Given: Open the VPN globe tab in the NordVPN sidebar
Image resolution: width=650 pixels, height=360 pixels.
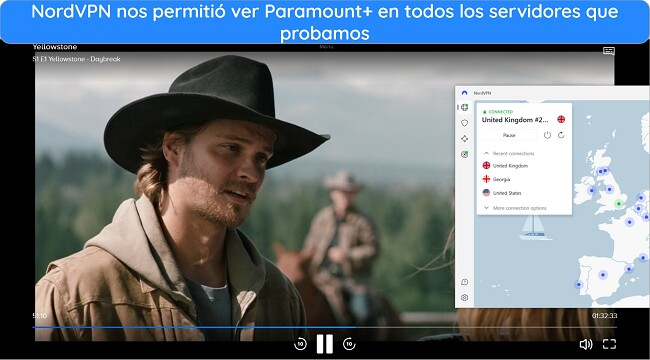Looking at the screenshot, I should (x=464, y=107).
